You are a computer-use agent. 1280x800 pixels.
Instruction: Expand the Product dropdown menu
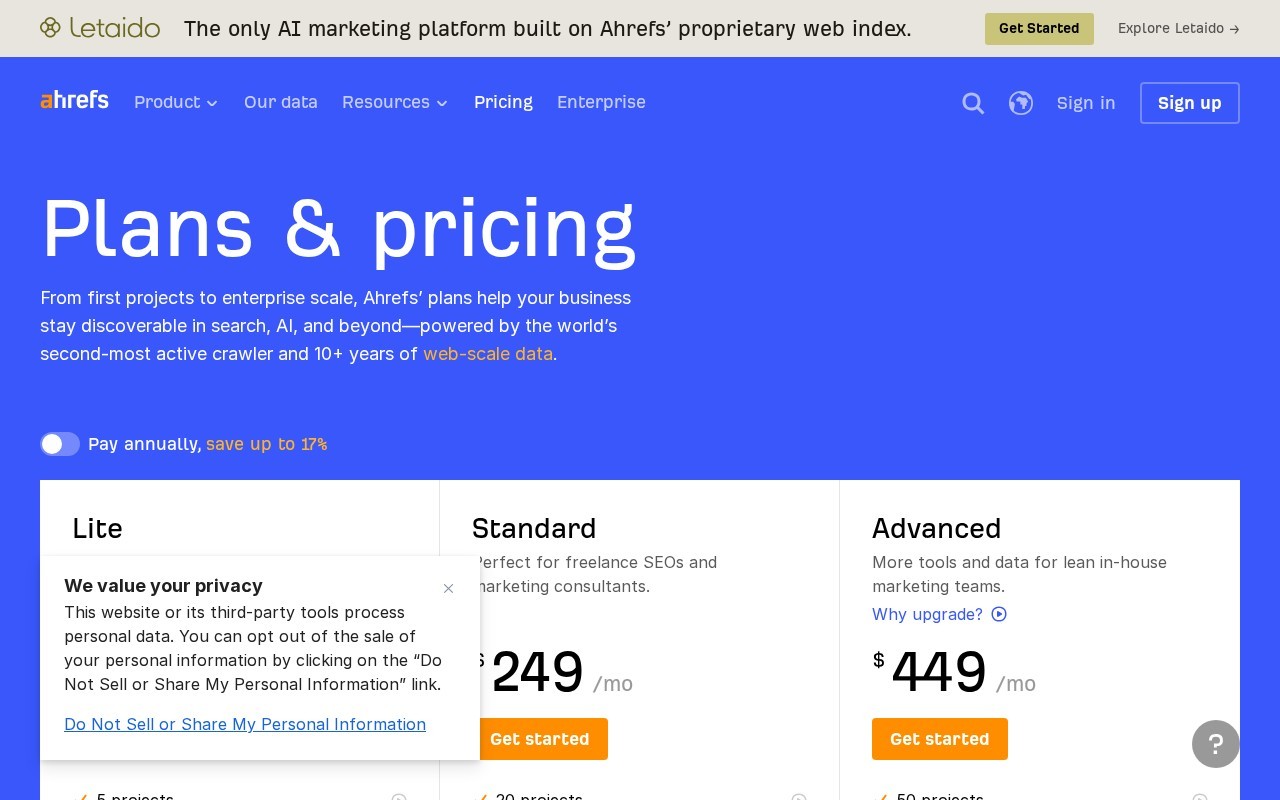(x=176, y=102)
